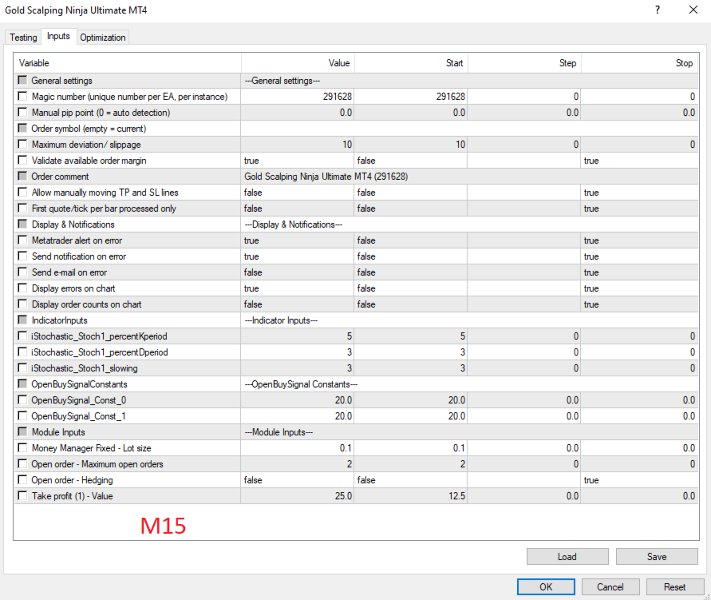Screen dimensions: 711x600
Task: Tick iStochastic_Stoch1_percentDperiod checkbox
Action: click(22, 352)
